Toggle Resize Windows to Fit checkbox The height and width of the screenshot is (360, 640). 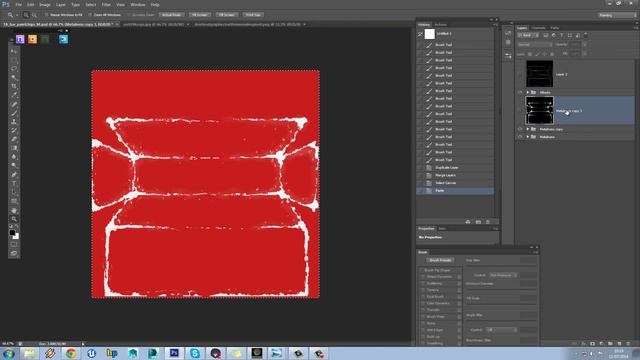(x=46, y=15)
